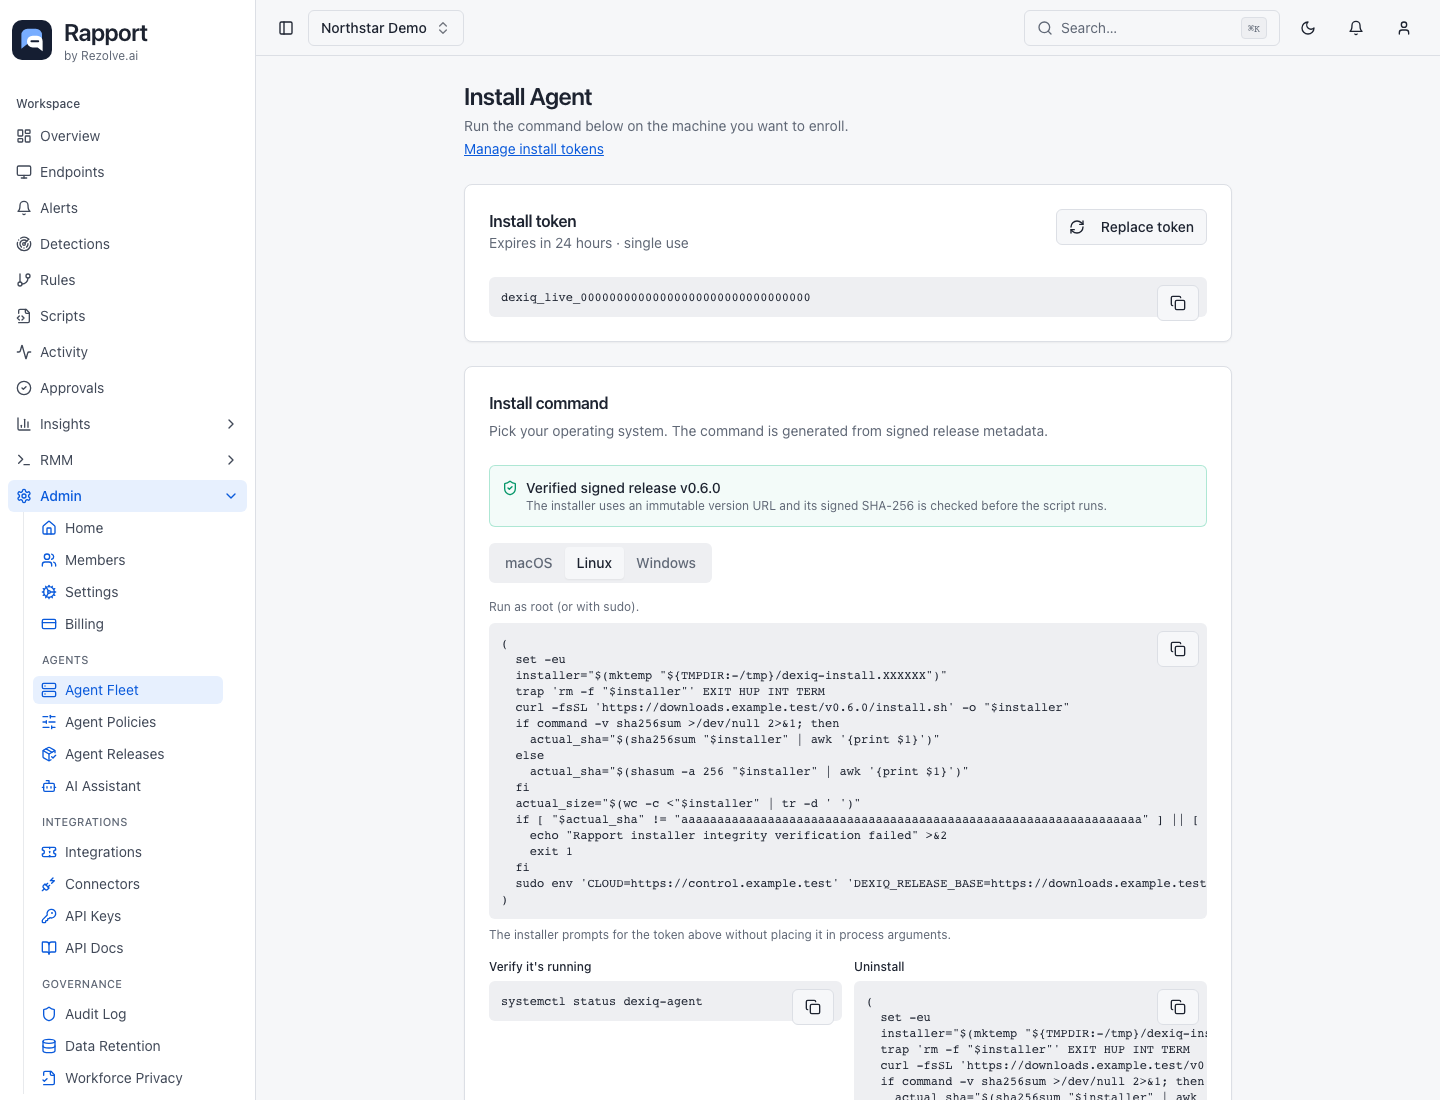The height and width of the screenshot is (1100, 1440).
Task: Copy the Linux install command
Action: (x=1178, y=649)
